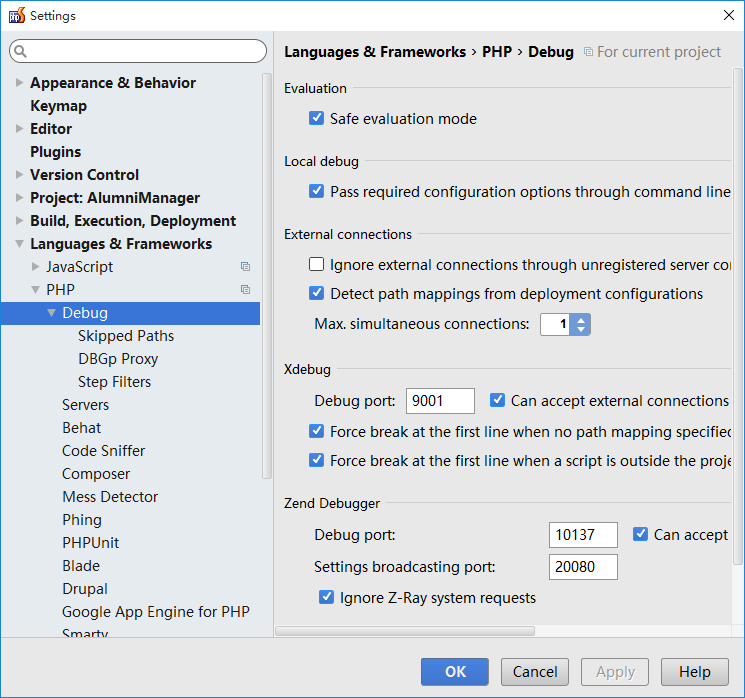The image size is (745, 698).
Task: Click the right panel vertical scrollbar
Action: point(737,316)
